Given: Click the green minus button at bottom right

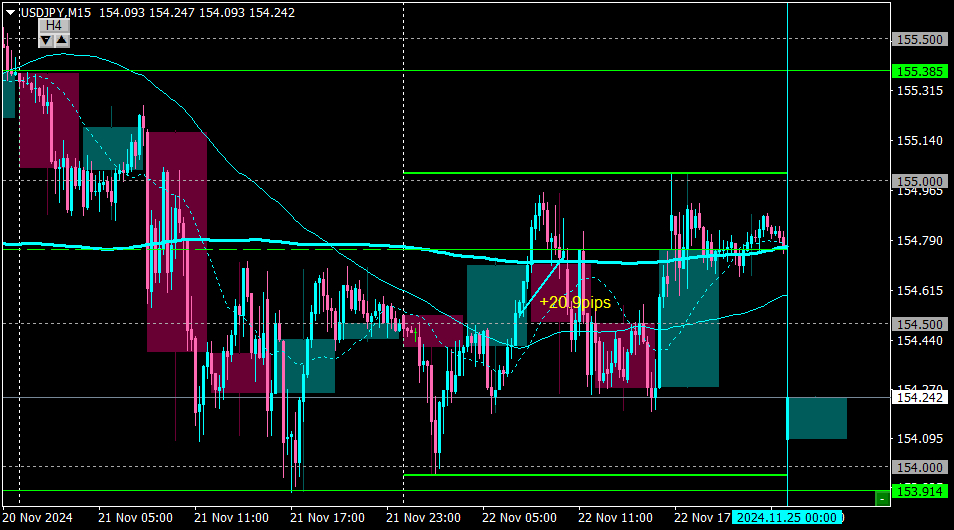Looking at the screenshot, I should tap(881, 497).
